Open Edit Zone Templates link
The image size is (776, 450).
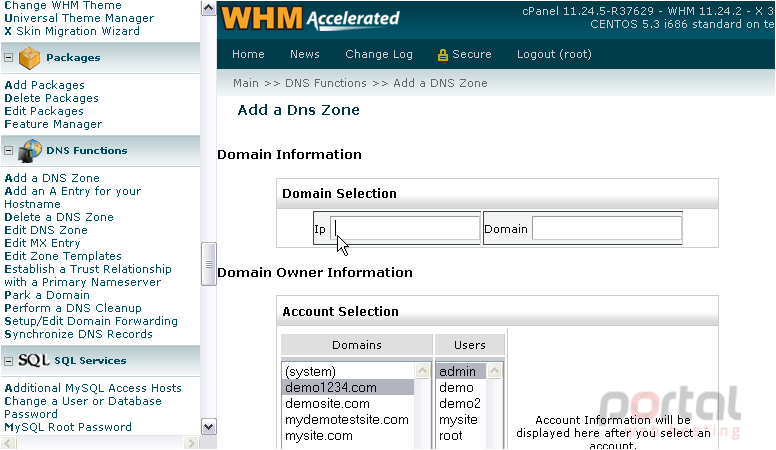63,256
